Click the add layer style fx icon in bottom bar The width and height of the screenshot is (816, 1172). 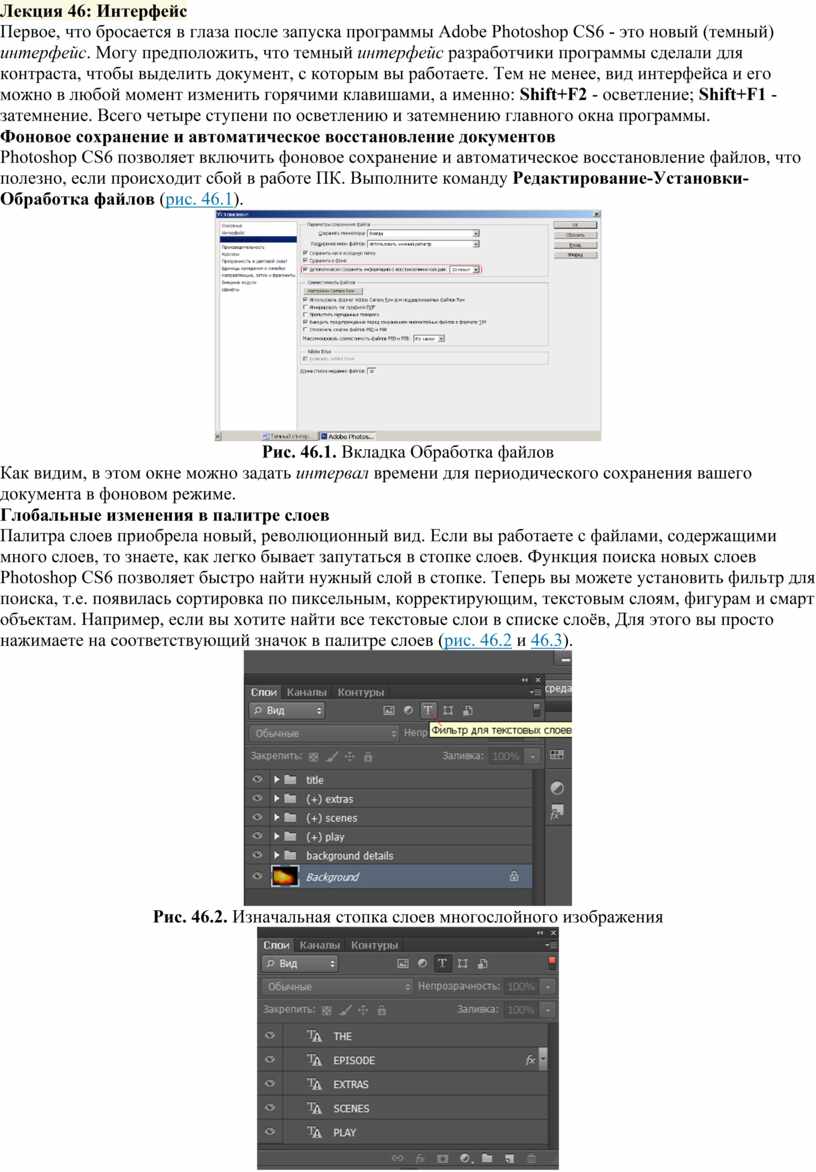coord(420,1159)
